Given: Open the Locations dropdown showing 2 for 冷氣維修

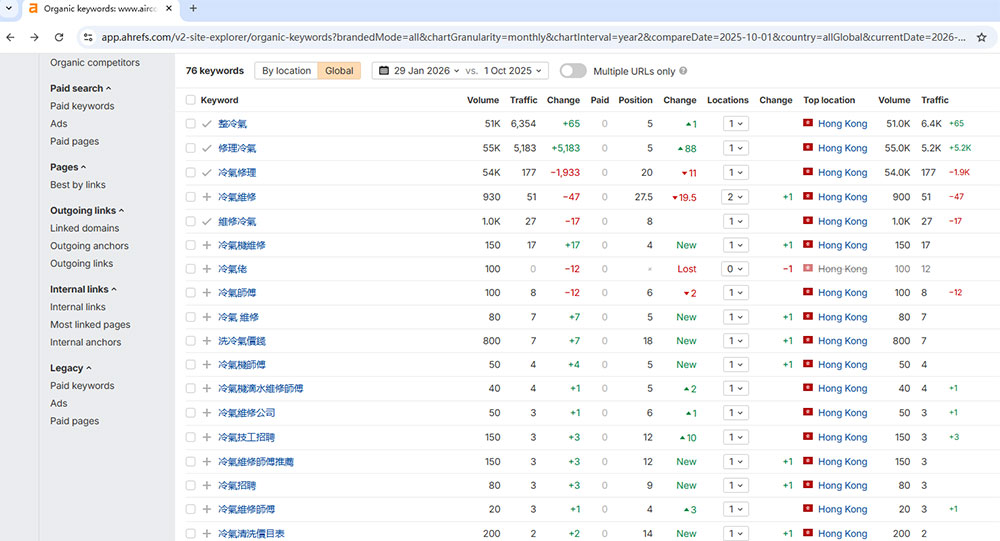Looking at the screenshot, I should pos(735,197).
